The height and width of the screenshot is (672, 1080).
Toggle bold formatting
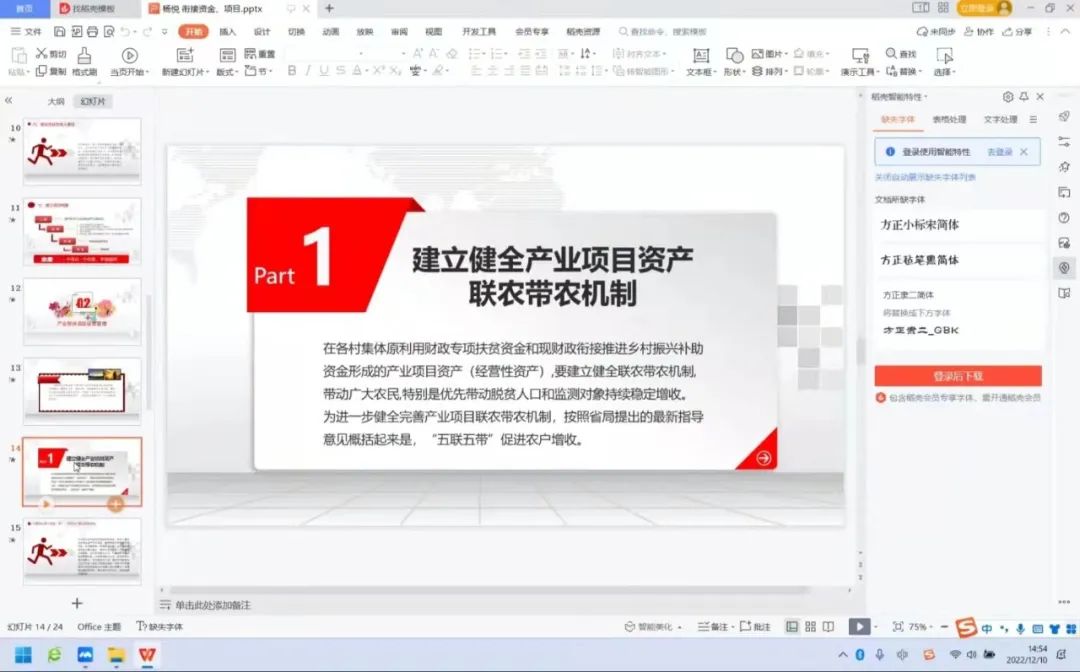(x=292, y=71)
